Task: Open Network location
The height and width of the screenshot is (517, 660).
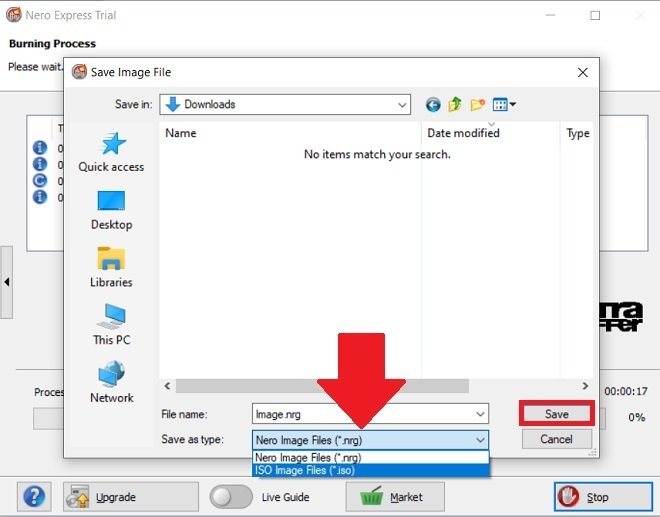Action: pos(111,382)
